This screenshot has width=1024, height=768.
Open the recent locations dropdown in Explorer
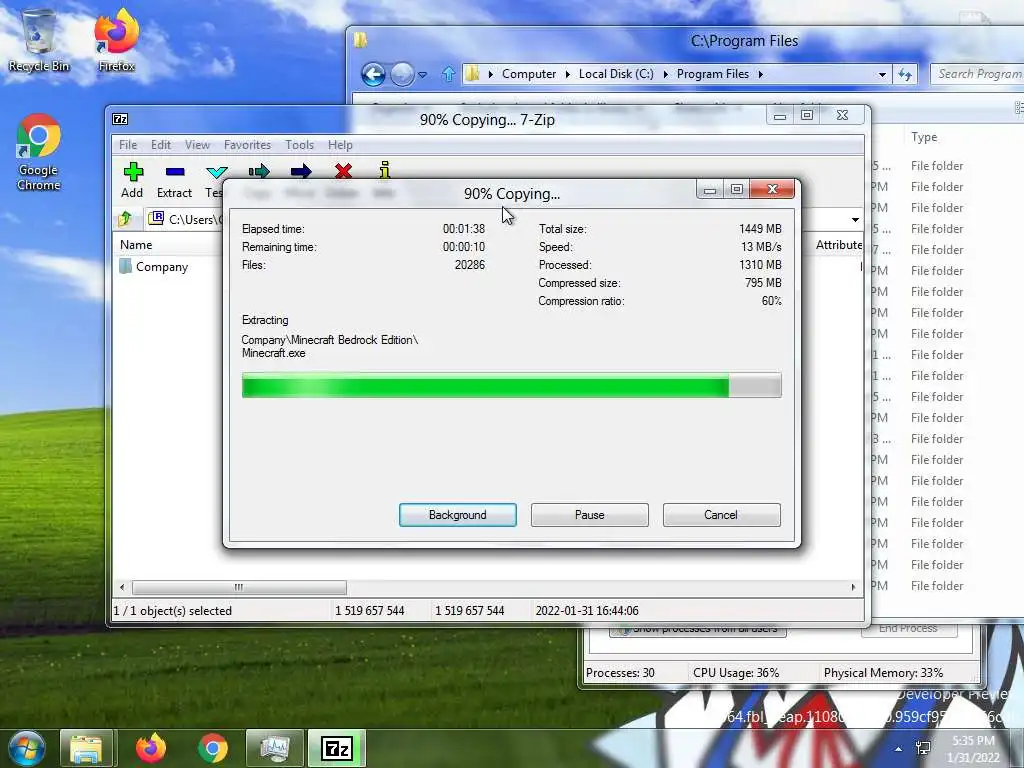pos(423,74)
